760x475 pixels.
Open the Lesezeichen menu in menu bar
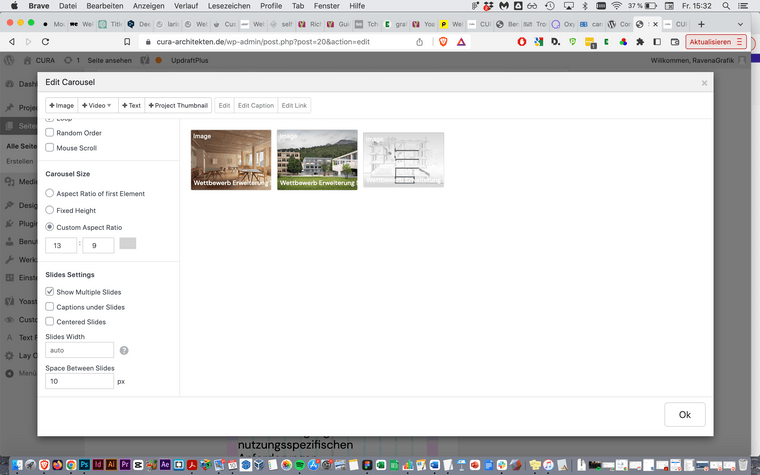[x=229, y=6]
